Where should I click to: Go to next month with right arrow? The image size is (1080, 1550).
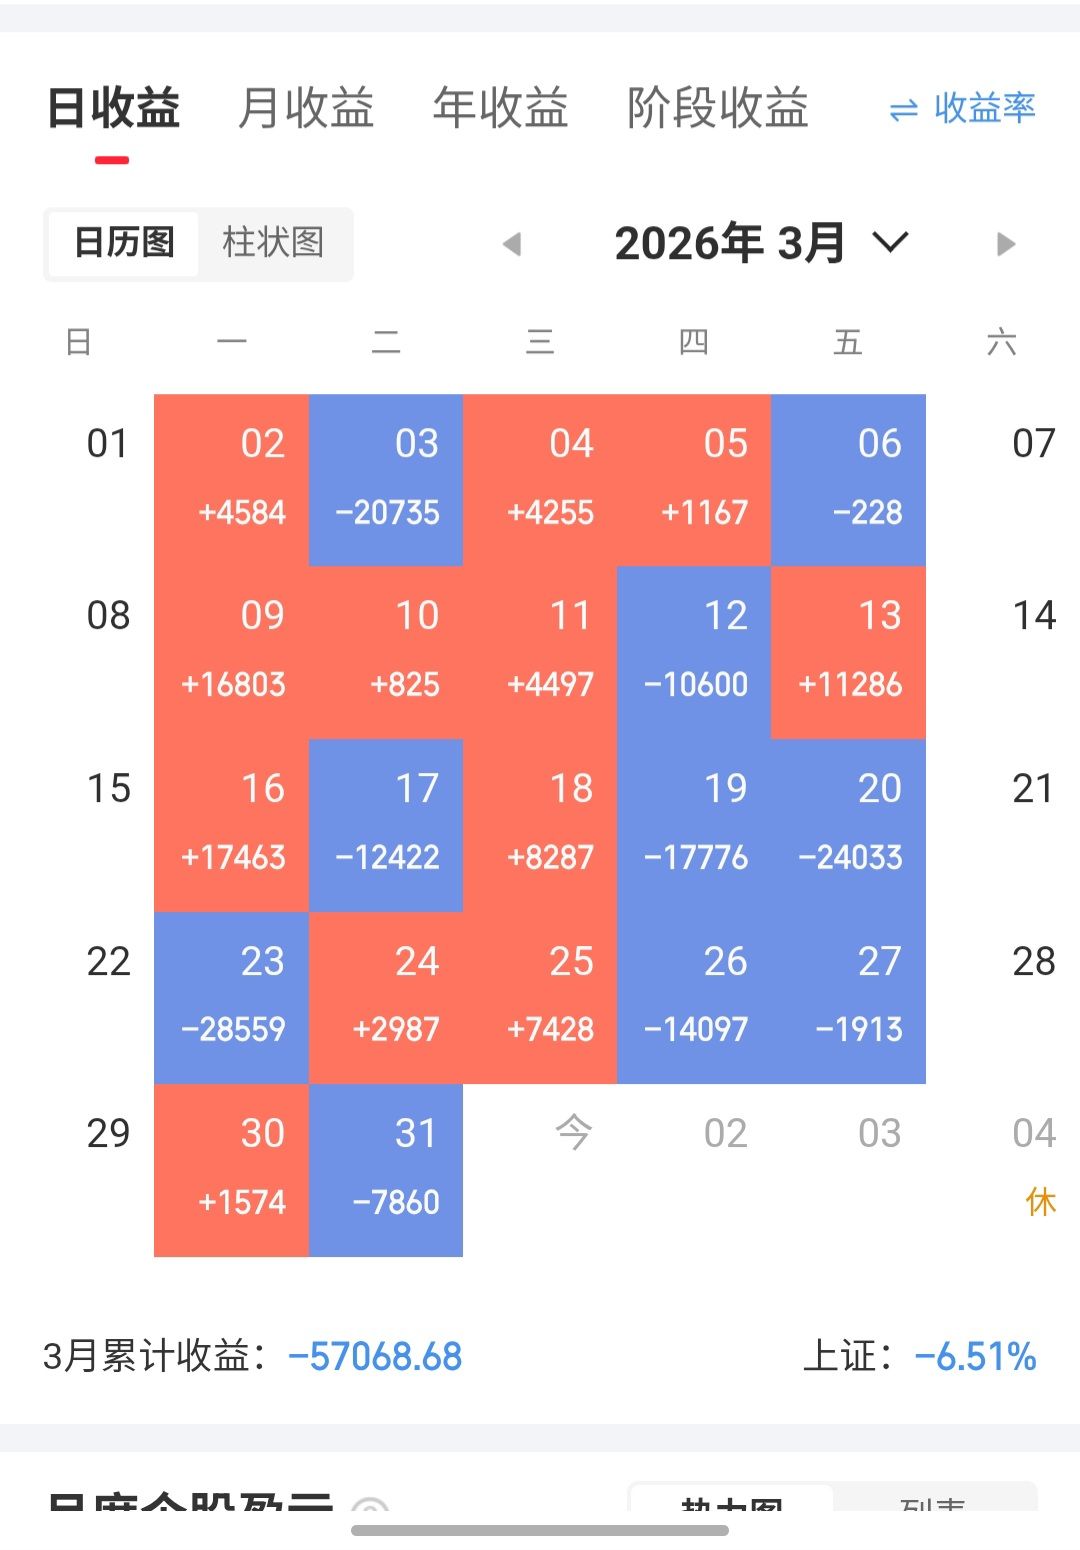[1005, 244]
